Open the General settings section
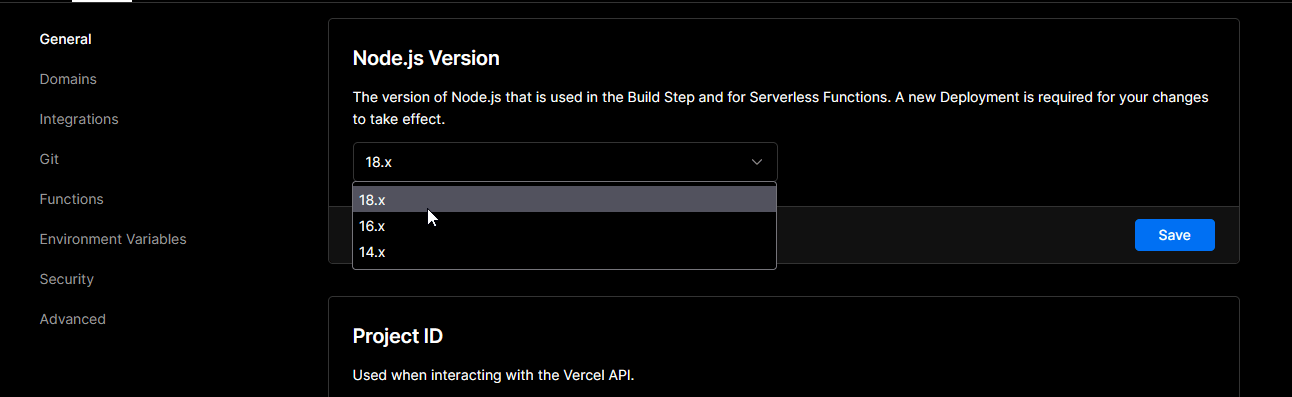This screenshot has width=1292, height=397. point(65,39)
